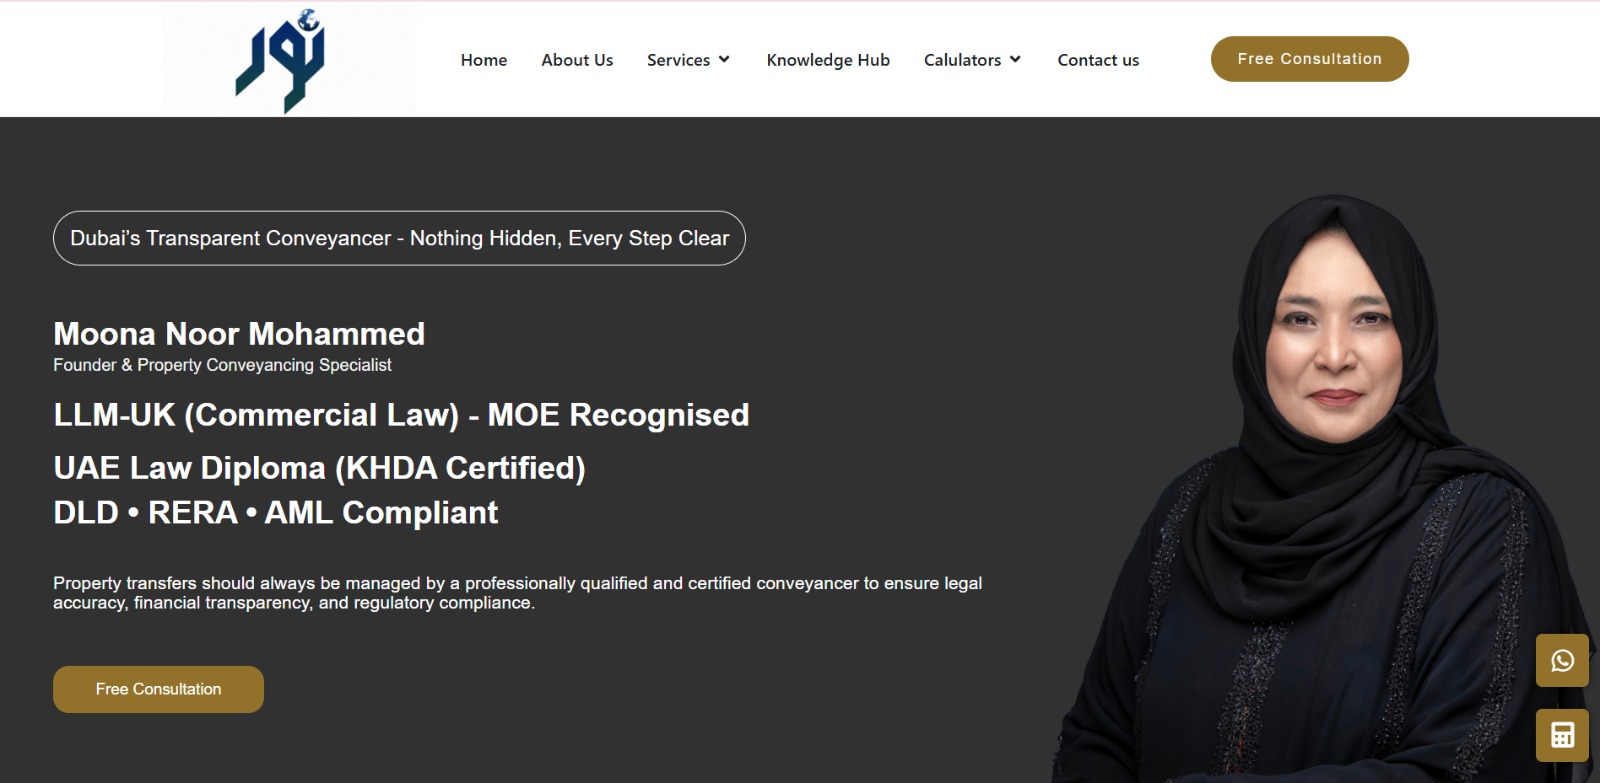This screenshot has height=783, width=1600.
Task: Open the Knowledge Hub page
Action: click(828, 60)
